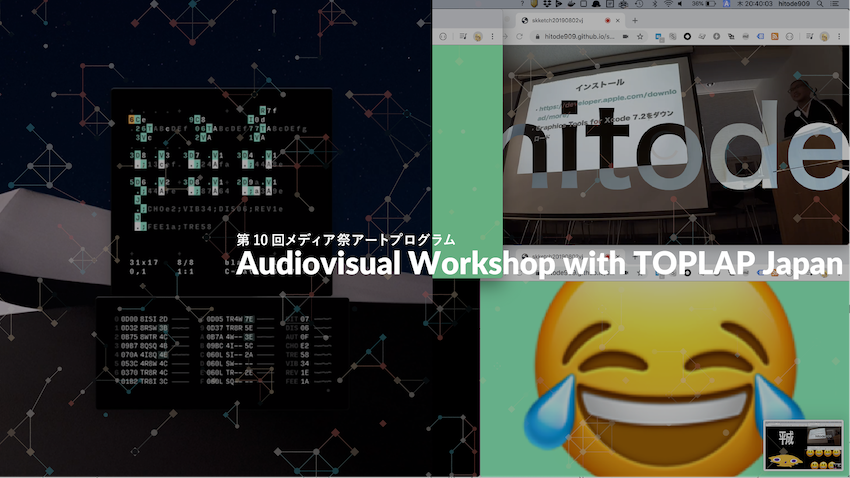Click the Dropbox icon in the macOS menu bar
Screen dimensions: 850x478
click(546, 4)
